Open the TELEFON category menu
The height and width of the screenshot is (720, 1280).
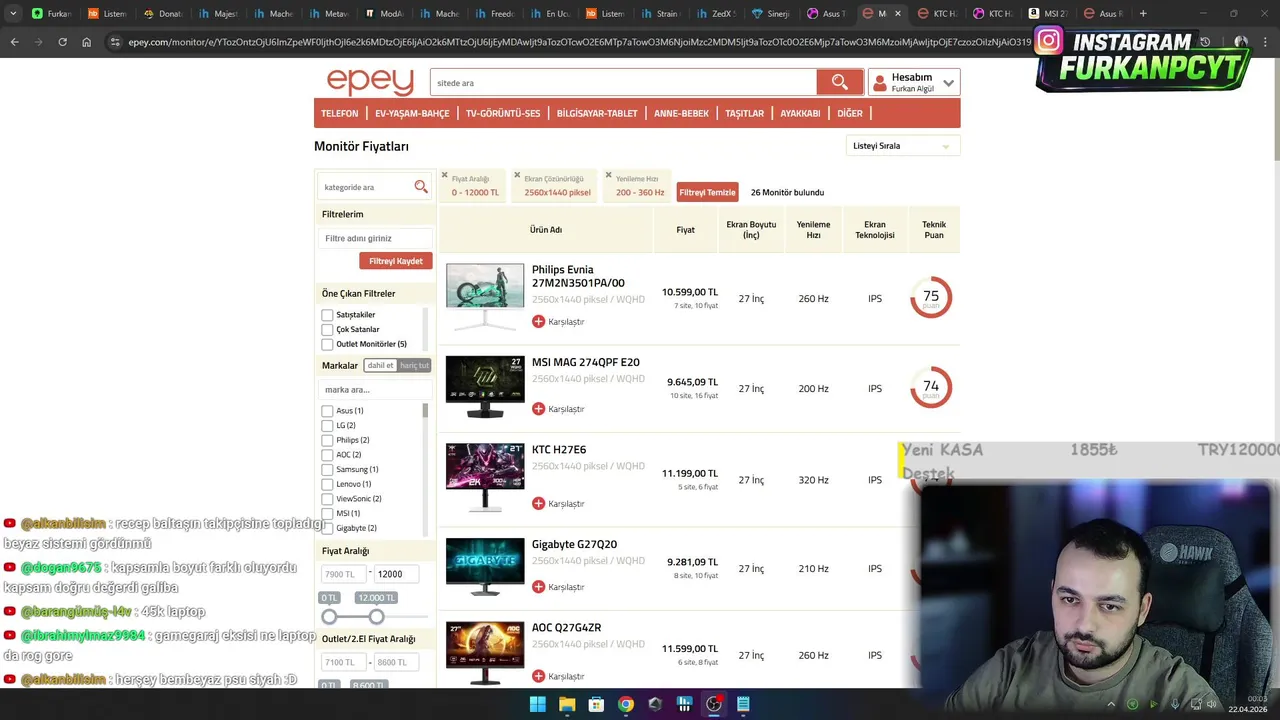coord(340,113)
